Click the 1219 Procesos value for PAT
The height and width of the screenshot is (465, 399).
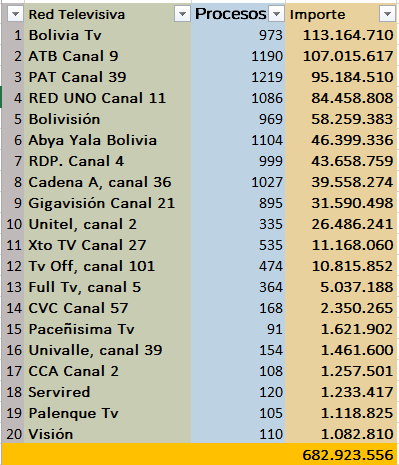[238, 77]
